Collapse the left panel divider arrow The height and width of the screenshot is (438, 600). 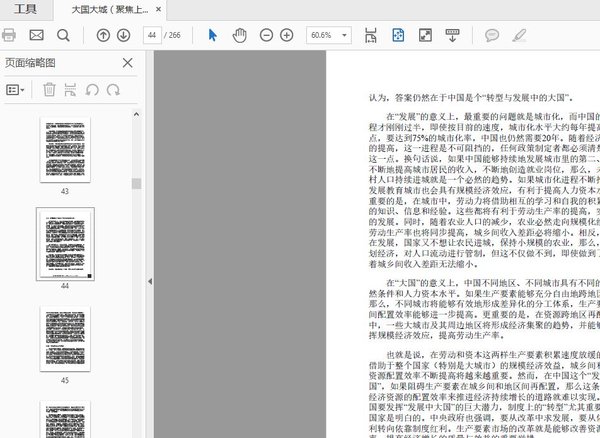tap(149, 282)
